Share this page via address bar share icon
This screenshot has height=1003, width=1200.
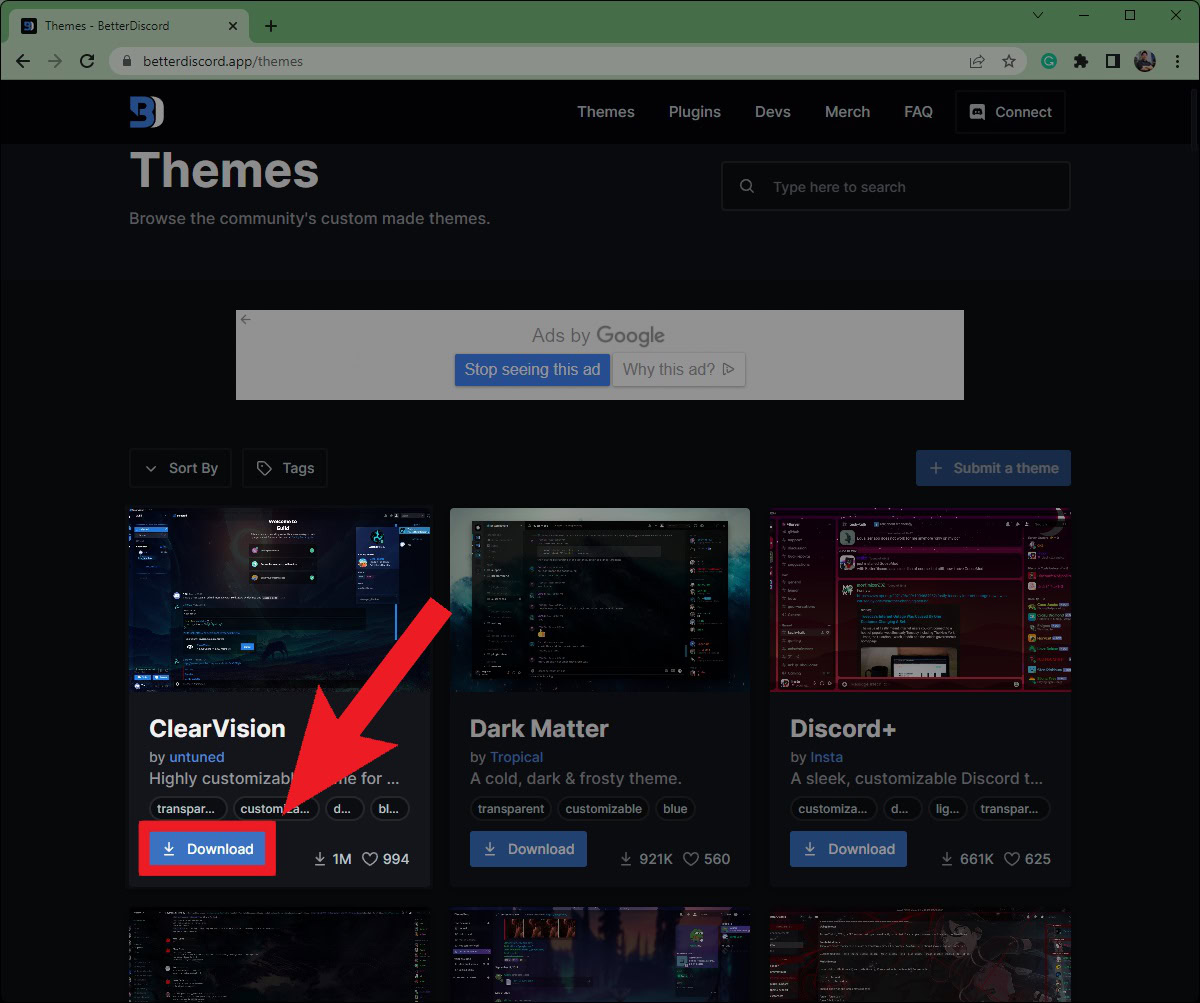point(977,61)
